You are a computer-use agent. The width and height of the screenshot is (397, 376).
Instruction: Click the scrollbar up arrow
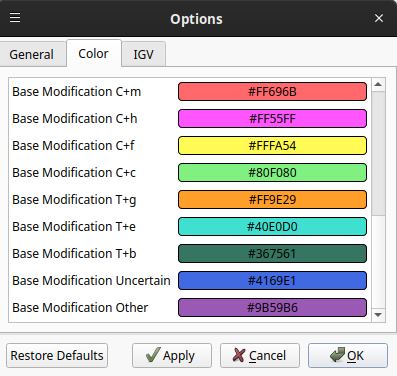[x=378, y=84]
